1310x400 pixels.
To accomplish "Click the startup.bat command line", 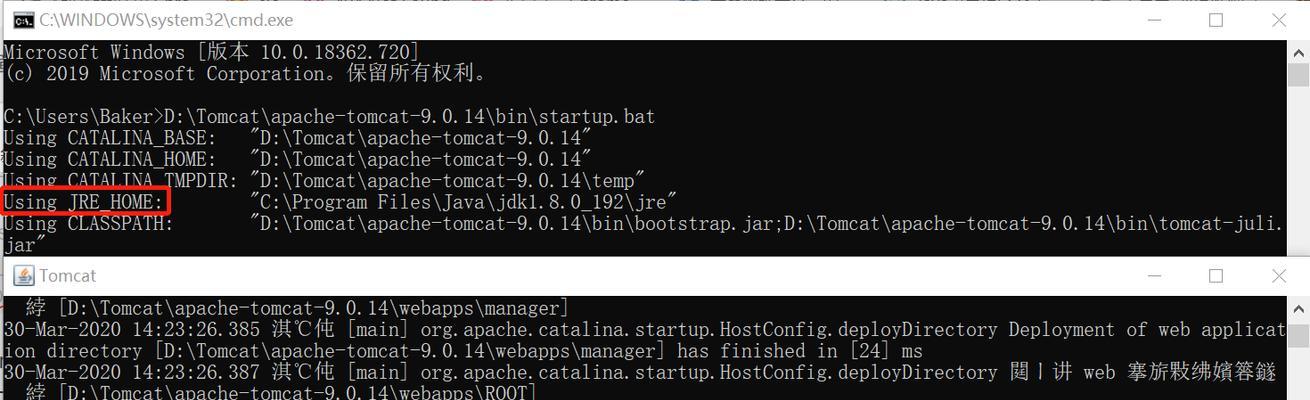I will (x=329, y=116).
